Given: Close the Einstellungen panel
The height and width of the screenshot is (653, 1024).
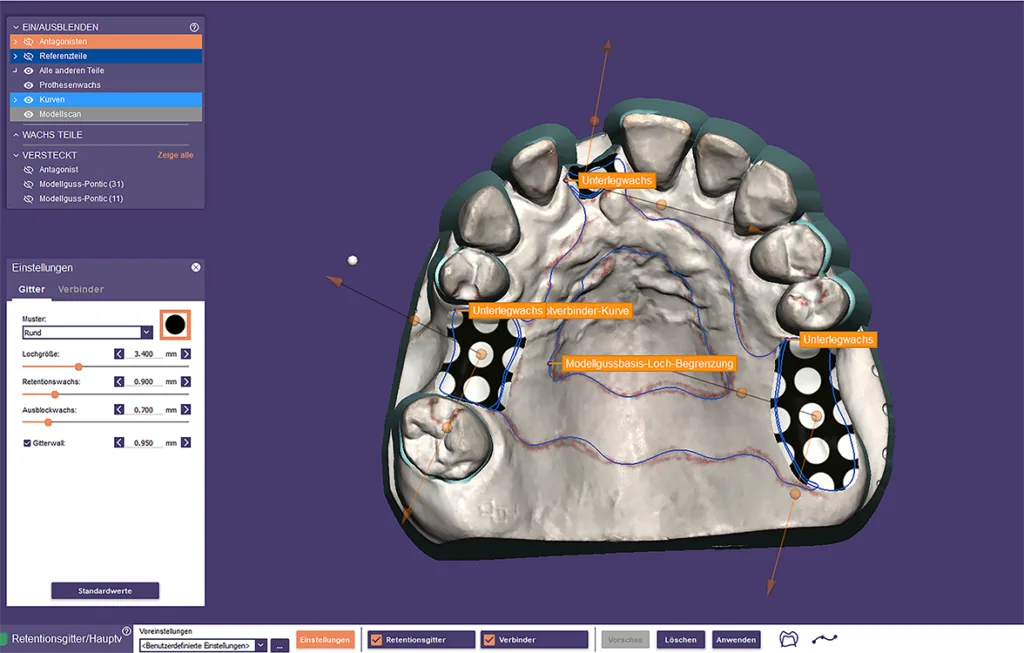Looking at the screenshot, I should (196, 268).
